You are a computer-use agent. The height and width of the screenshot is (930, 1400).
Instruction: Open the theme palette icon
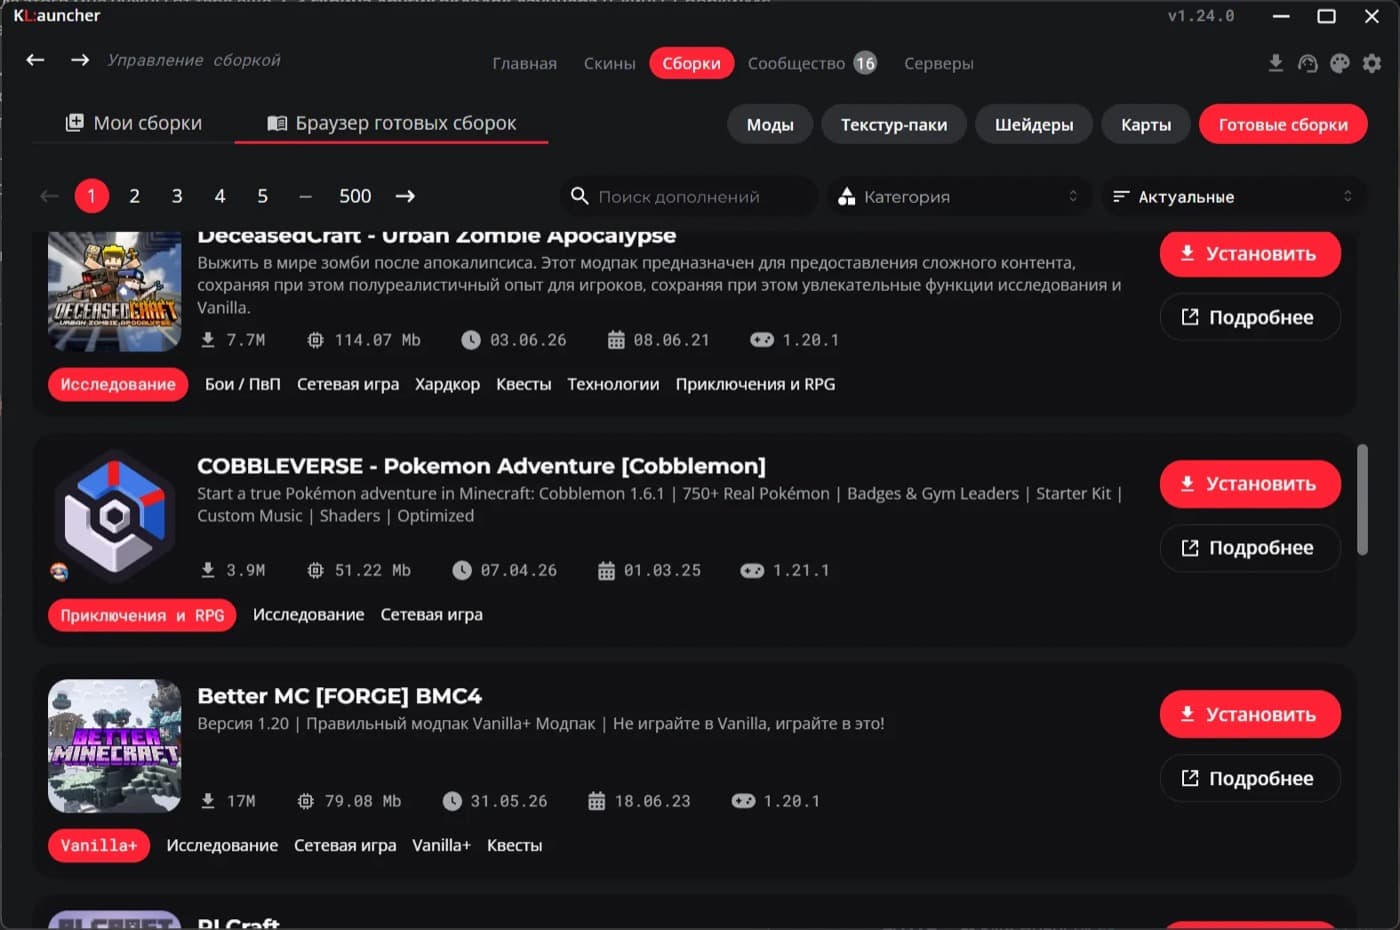[1340, 63]
